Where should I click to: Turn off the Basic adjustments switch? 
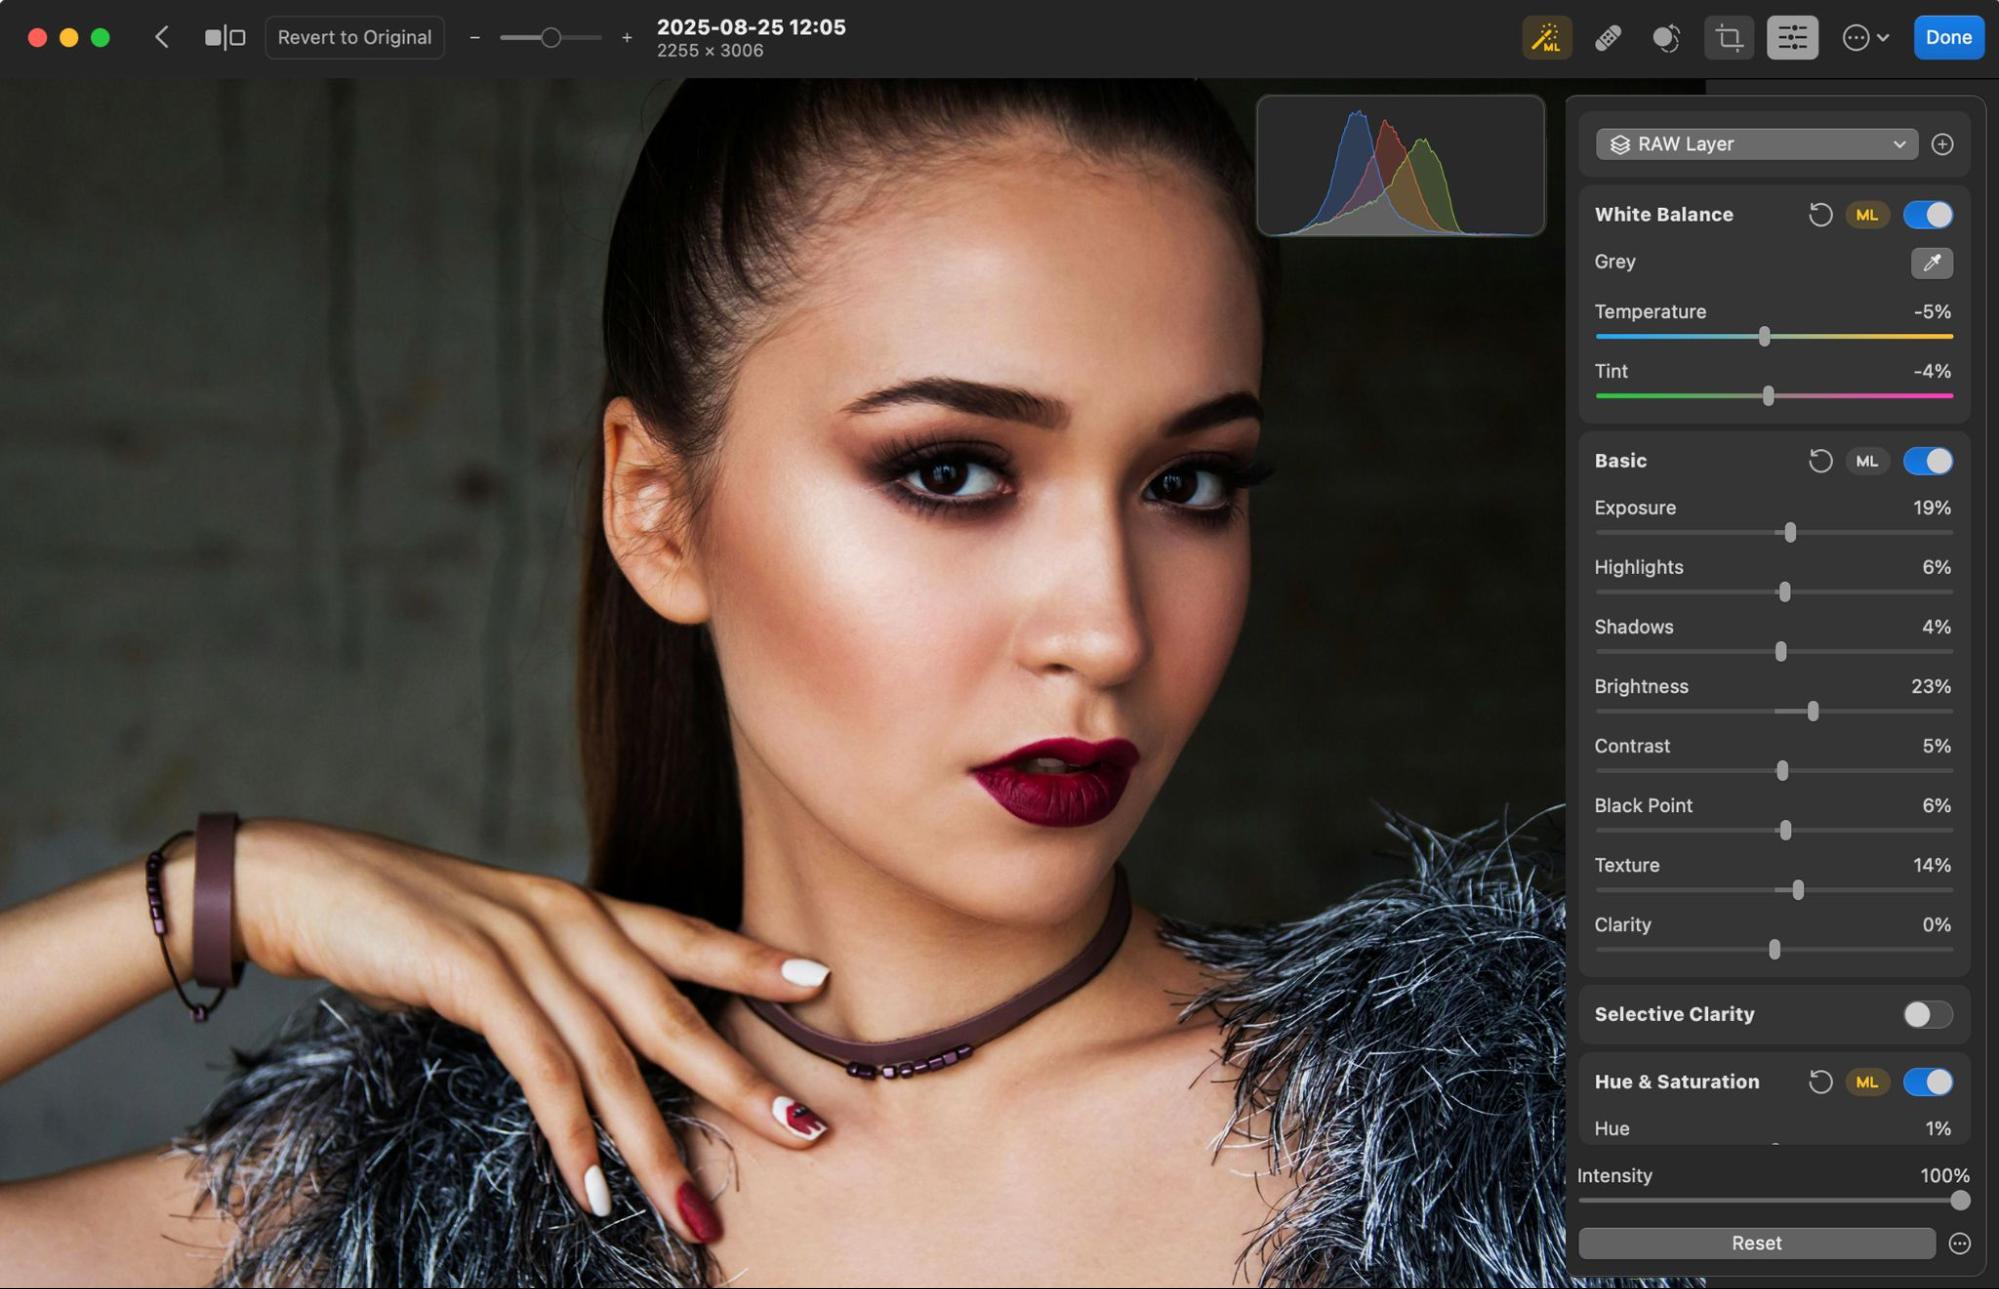pos(1927,461)
